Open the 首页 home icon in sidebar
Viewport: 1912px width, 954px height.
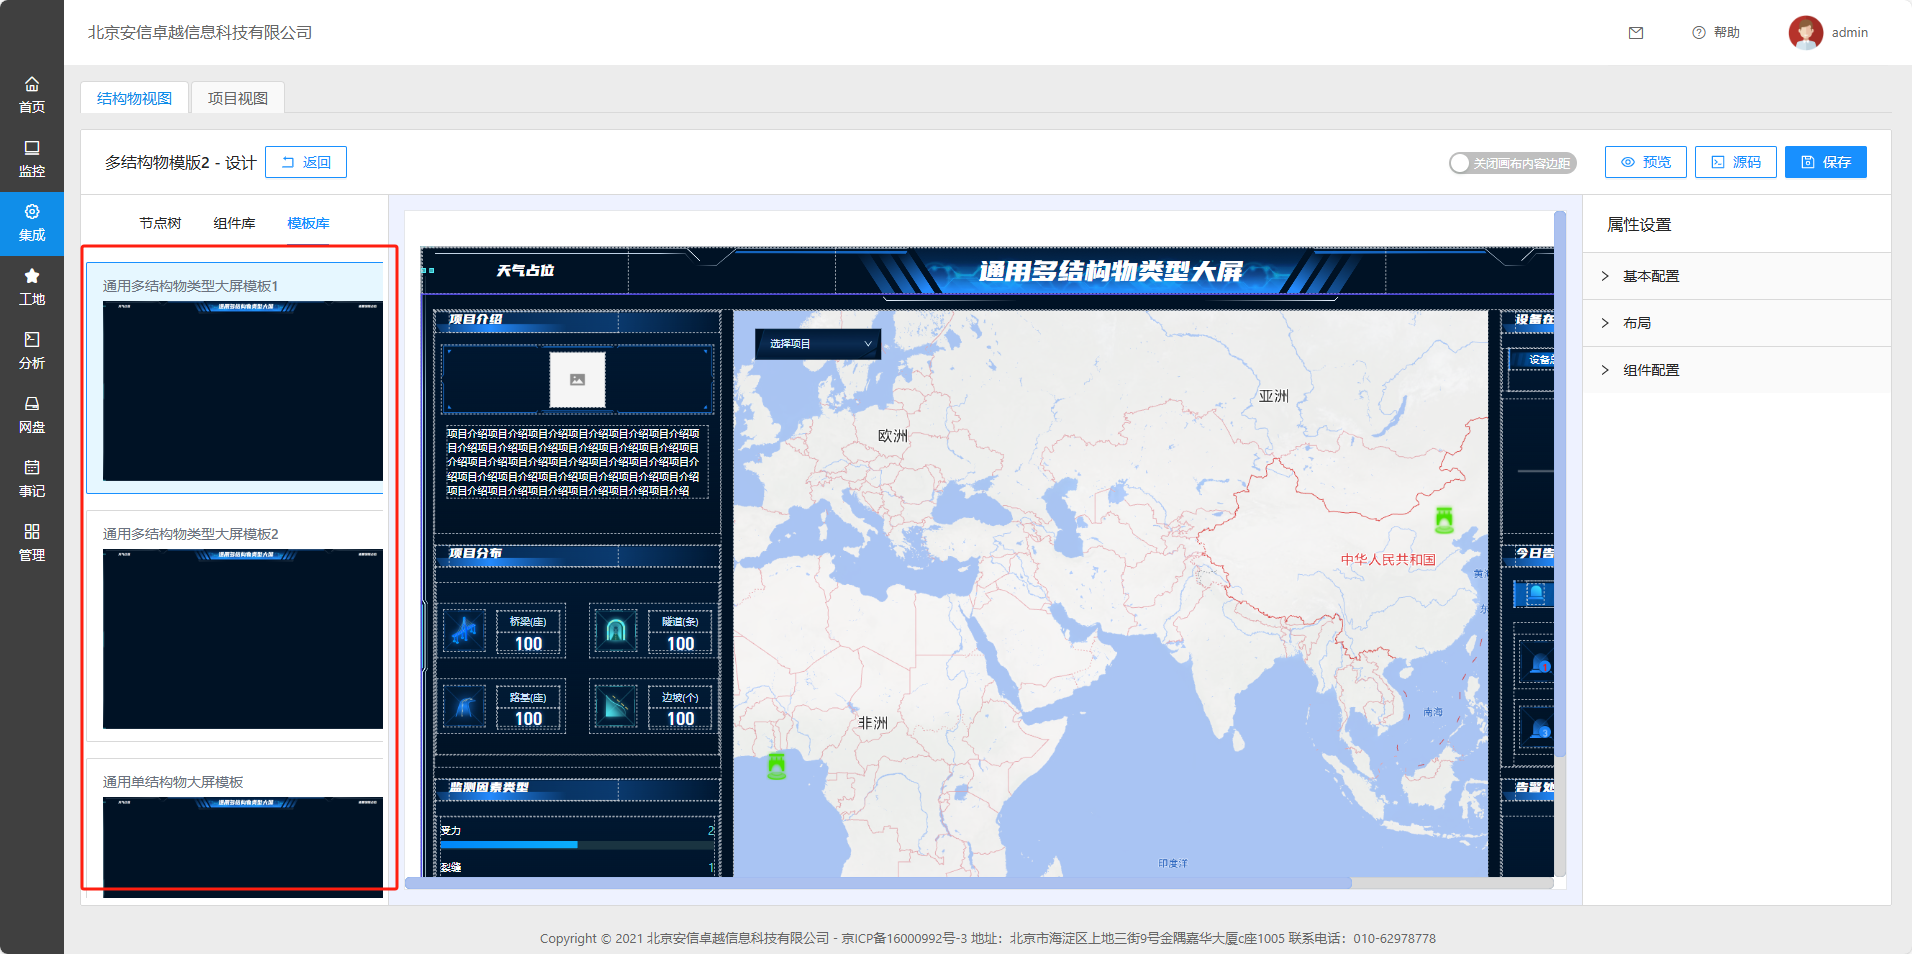tap(32, 85)
